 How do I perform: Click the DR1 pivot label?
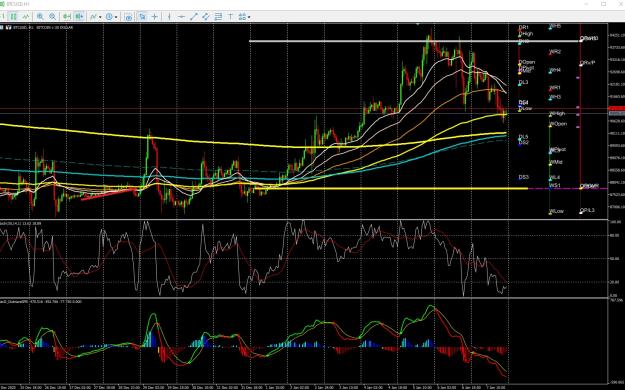pos(524,28)
